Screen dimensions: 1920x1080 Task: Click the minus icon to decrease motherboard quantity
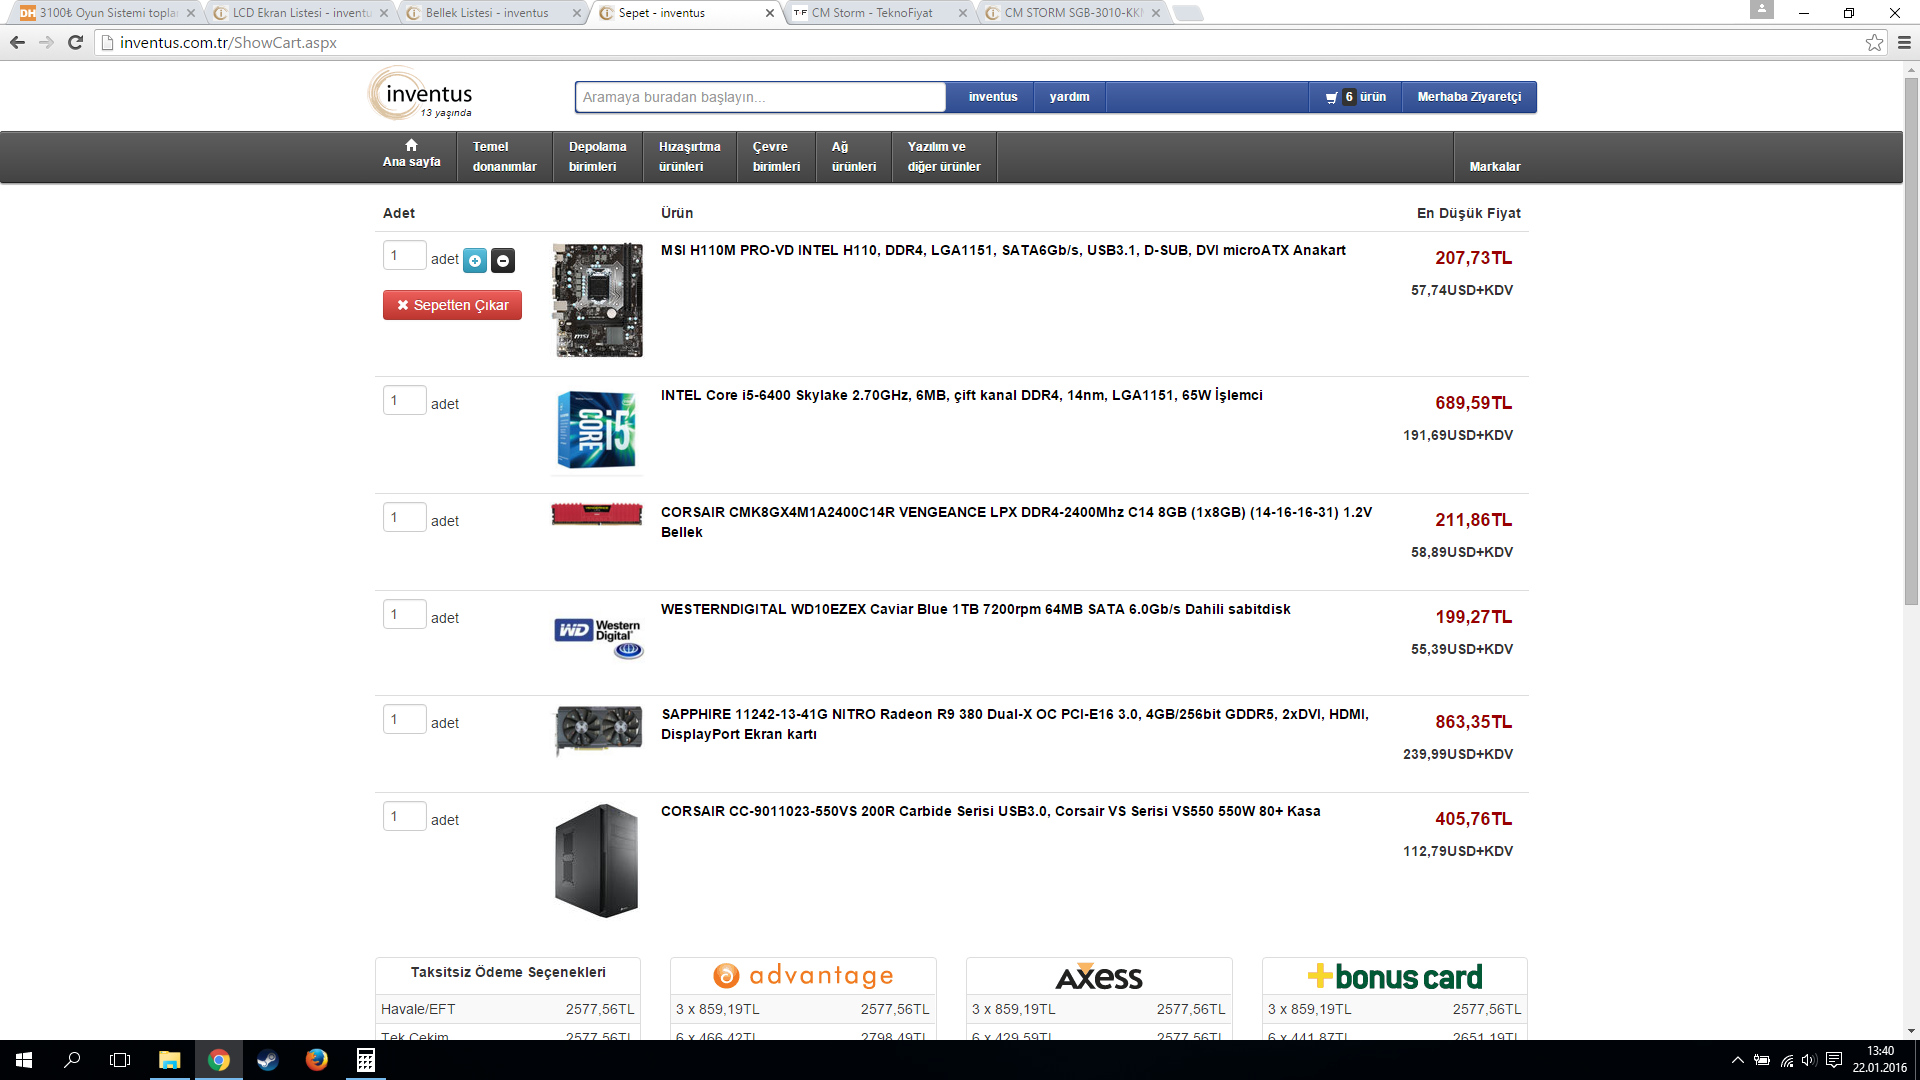click(x=503, y=261)
